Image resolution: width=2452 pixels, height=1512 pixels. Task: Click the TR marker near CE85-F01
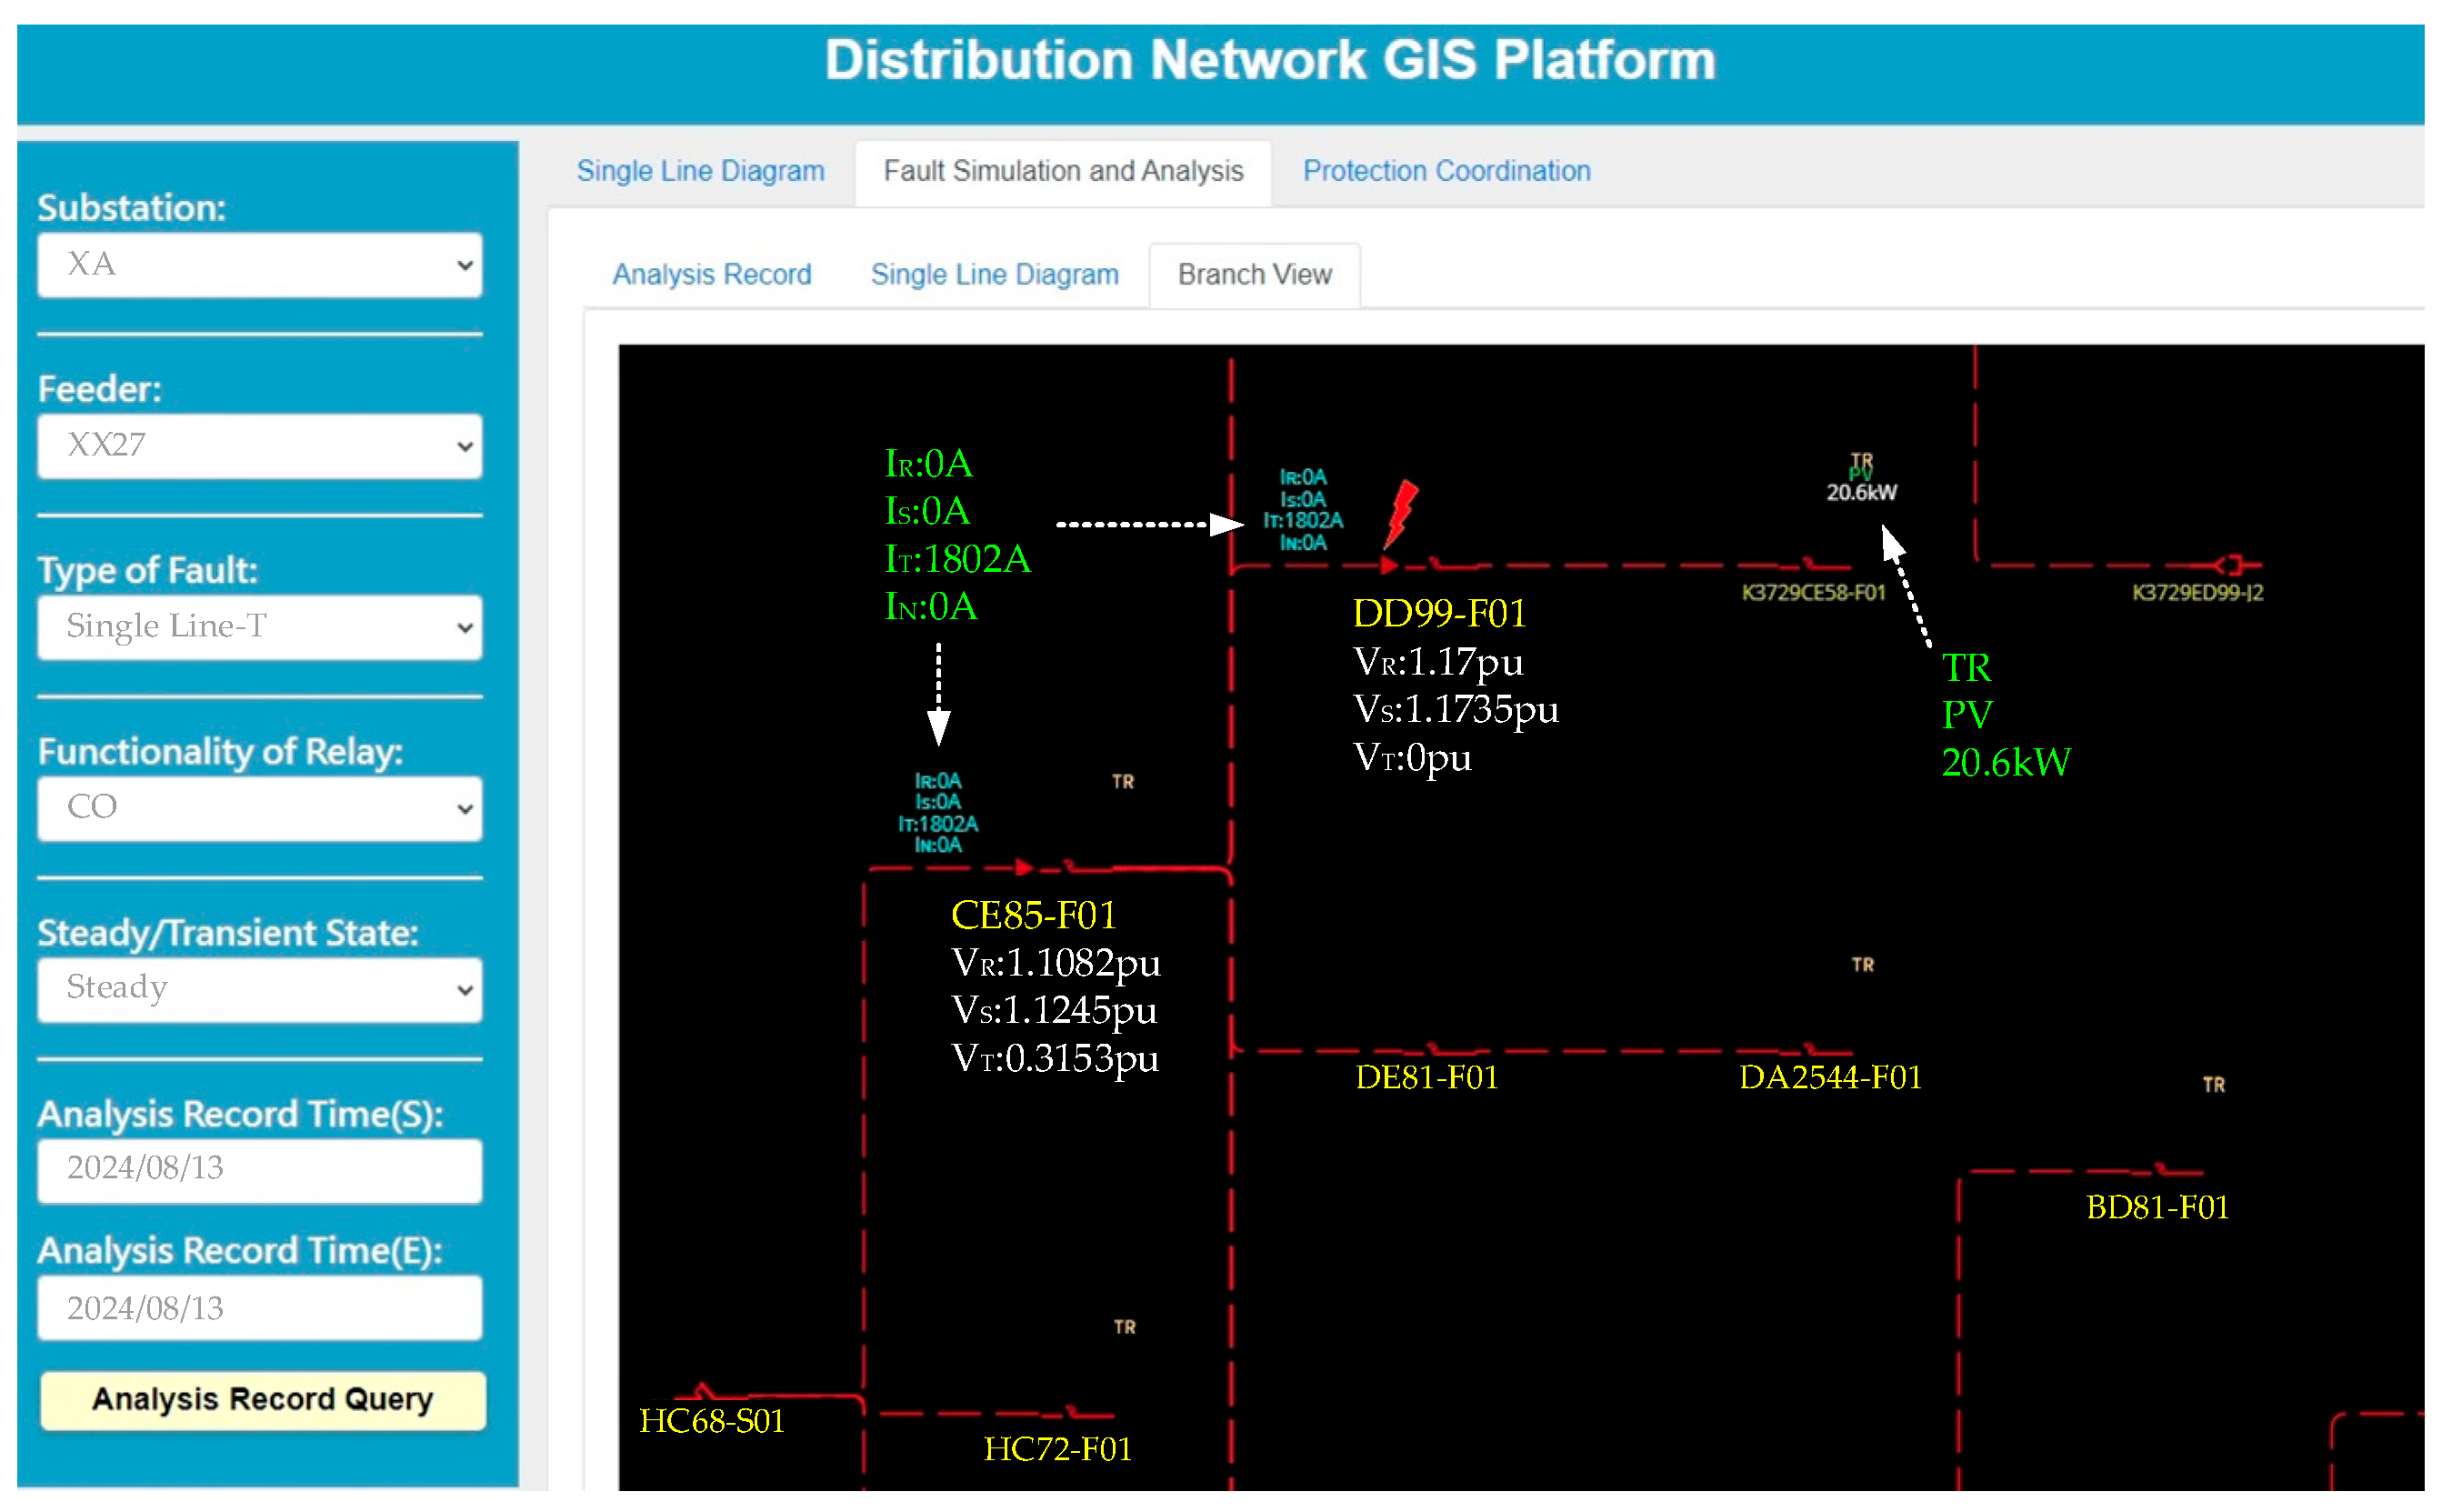pyautogui.click(x=1124, y=782)
